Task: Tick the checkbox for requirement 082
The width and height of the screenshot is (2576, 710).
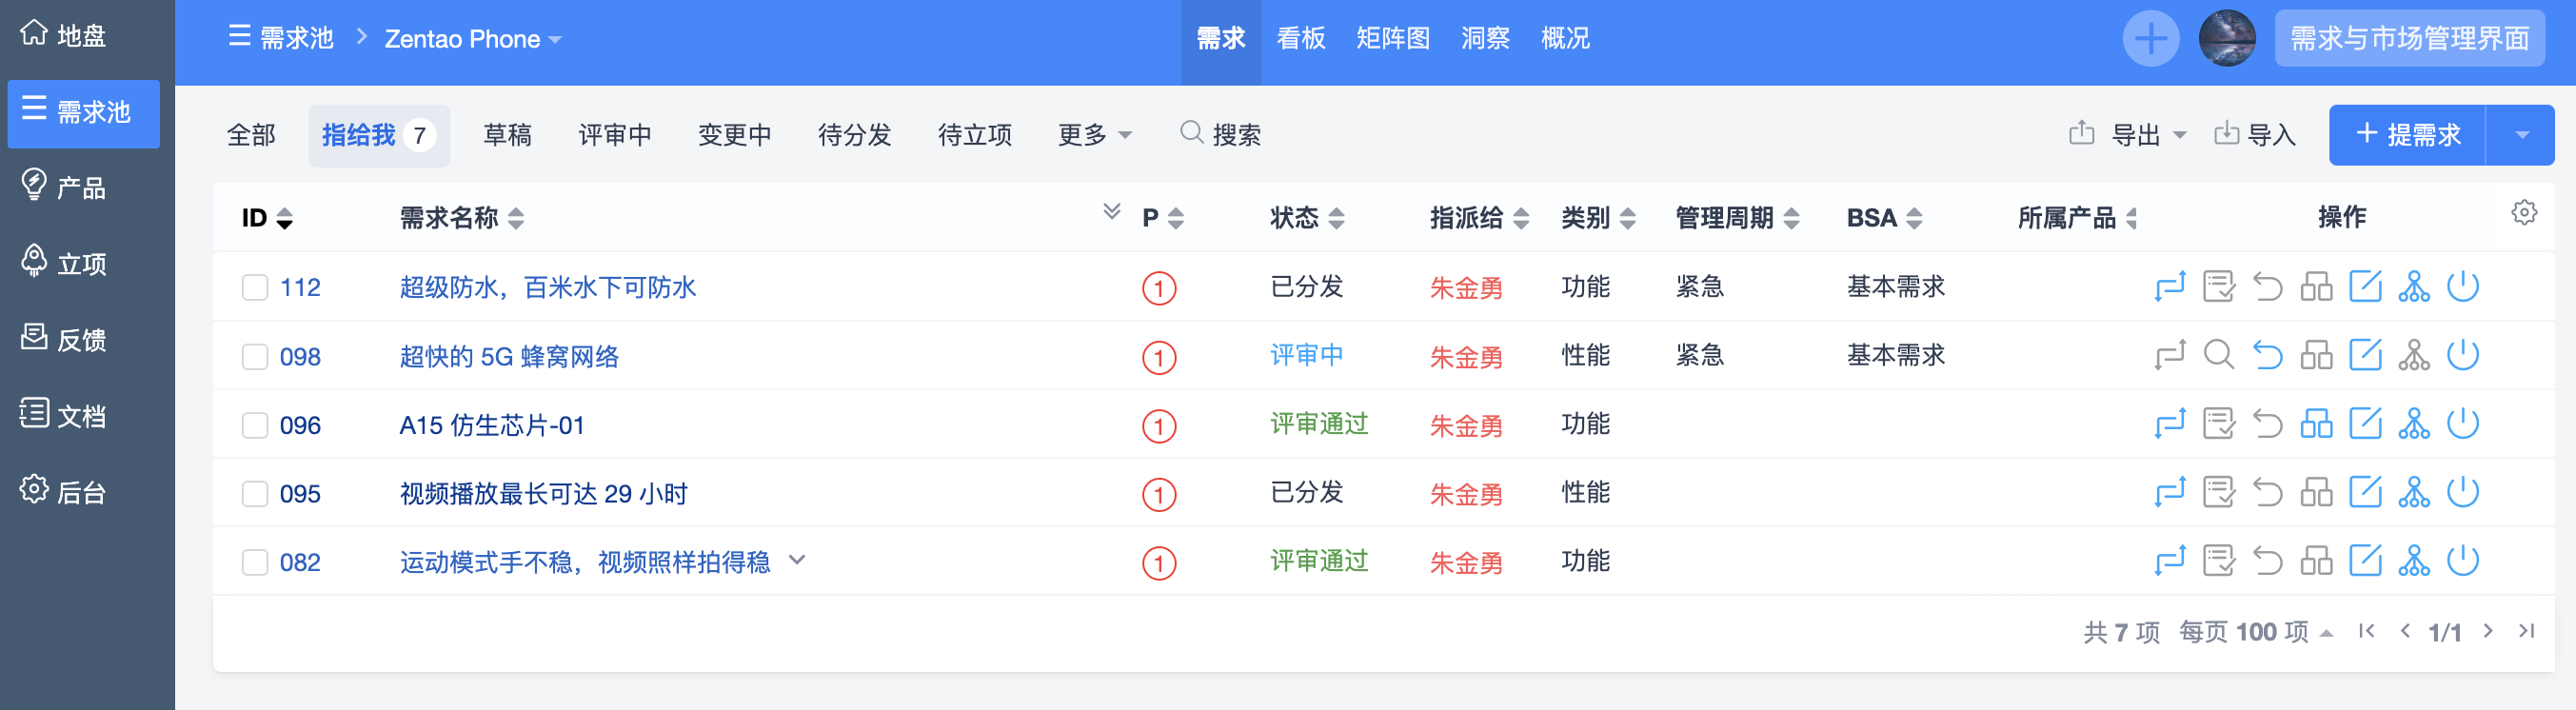Action: [x=255, y=562]
